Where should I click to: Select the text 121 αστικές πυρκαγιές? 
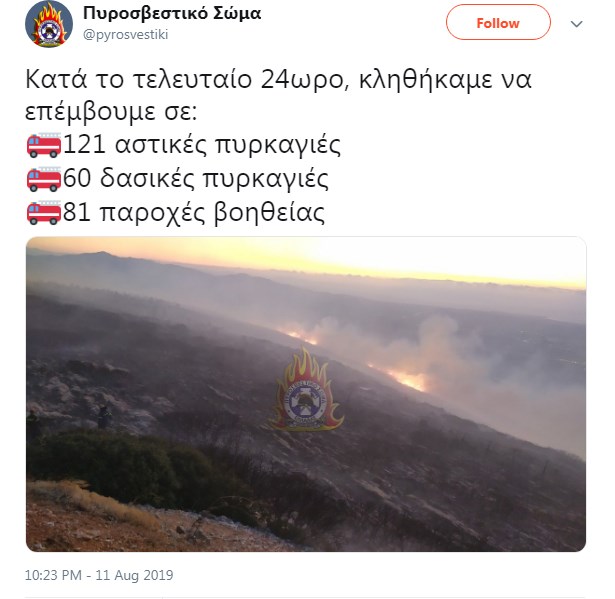coord(202,144)
